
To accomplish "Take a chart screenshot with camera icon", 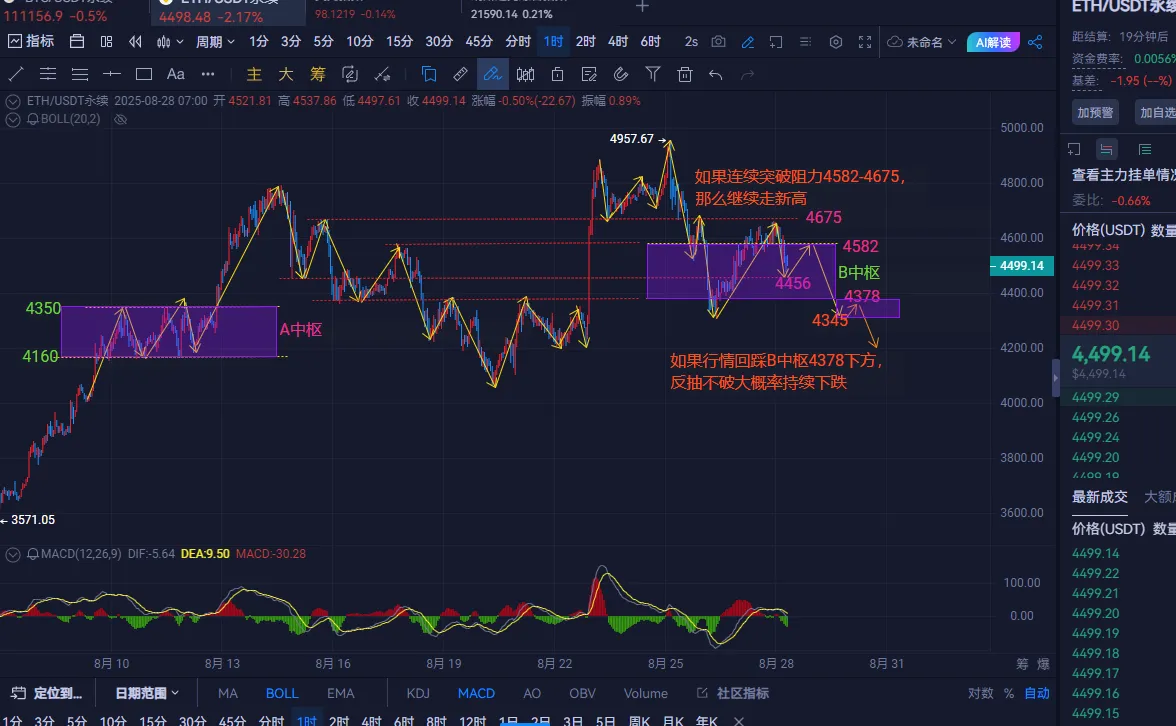I will click(718, 41).
